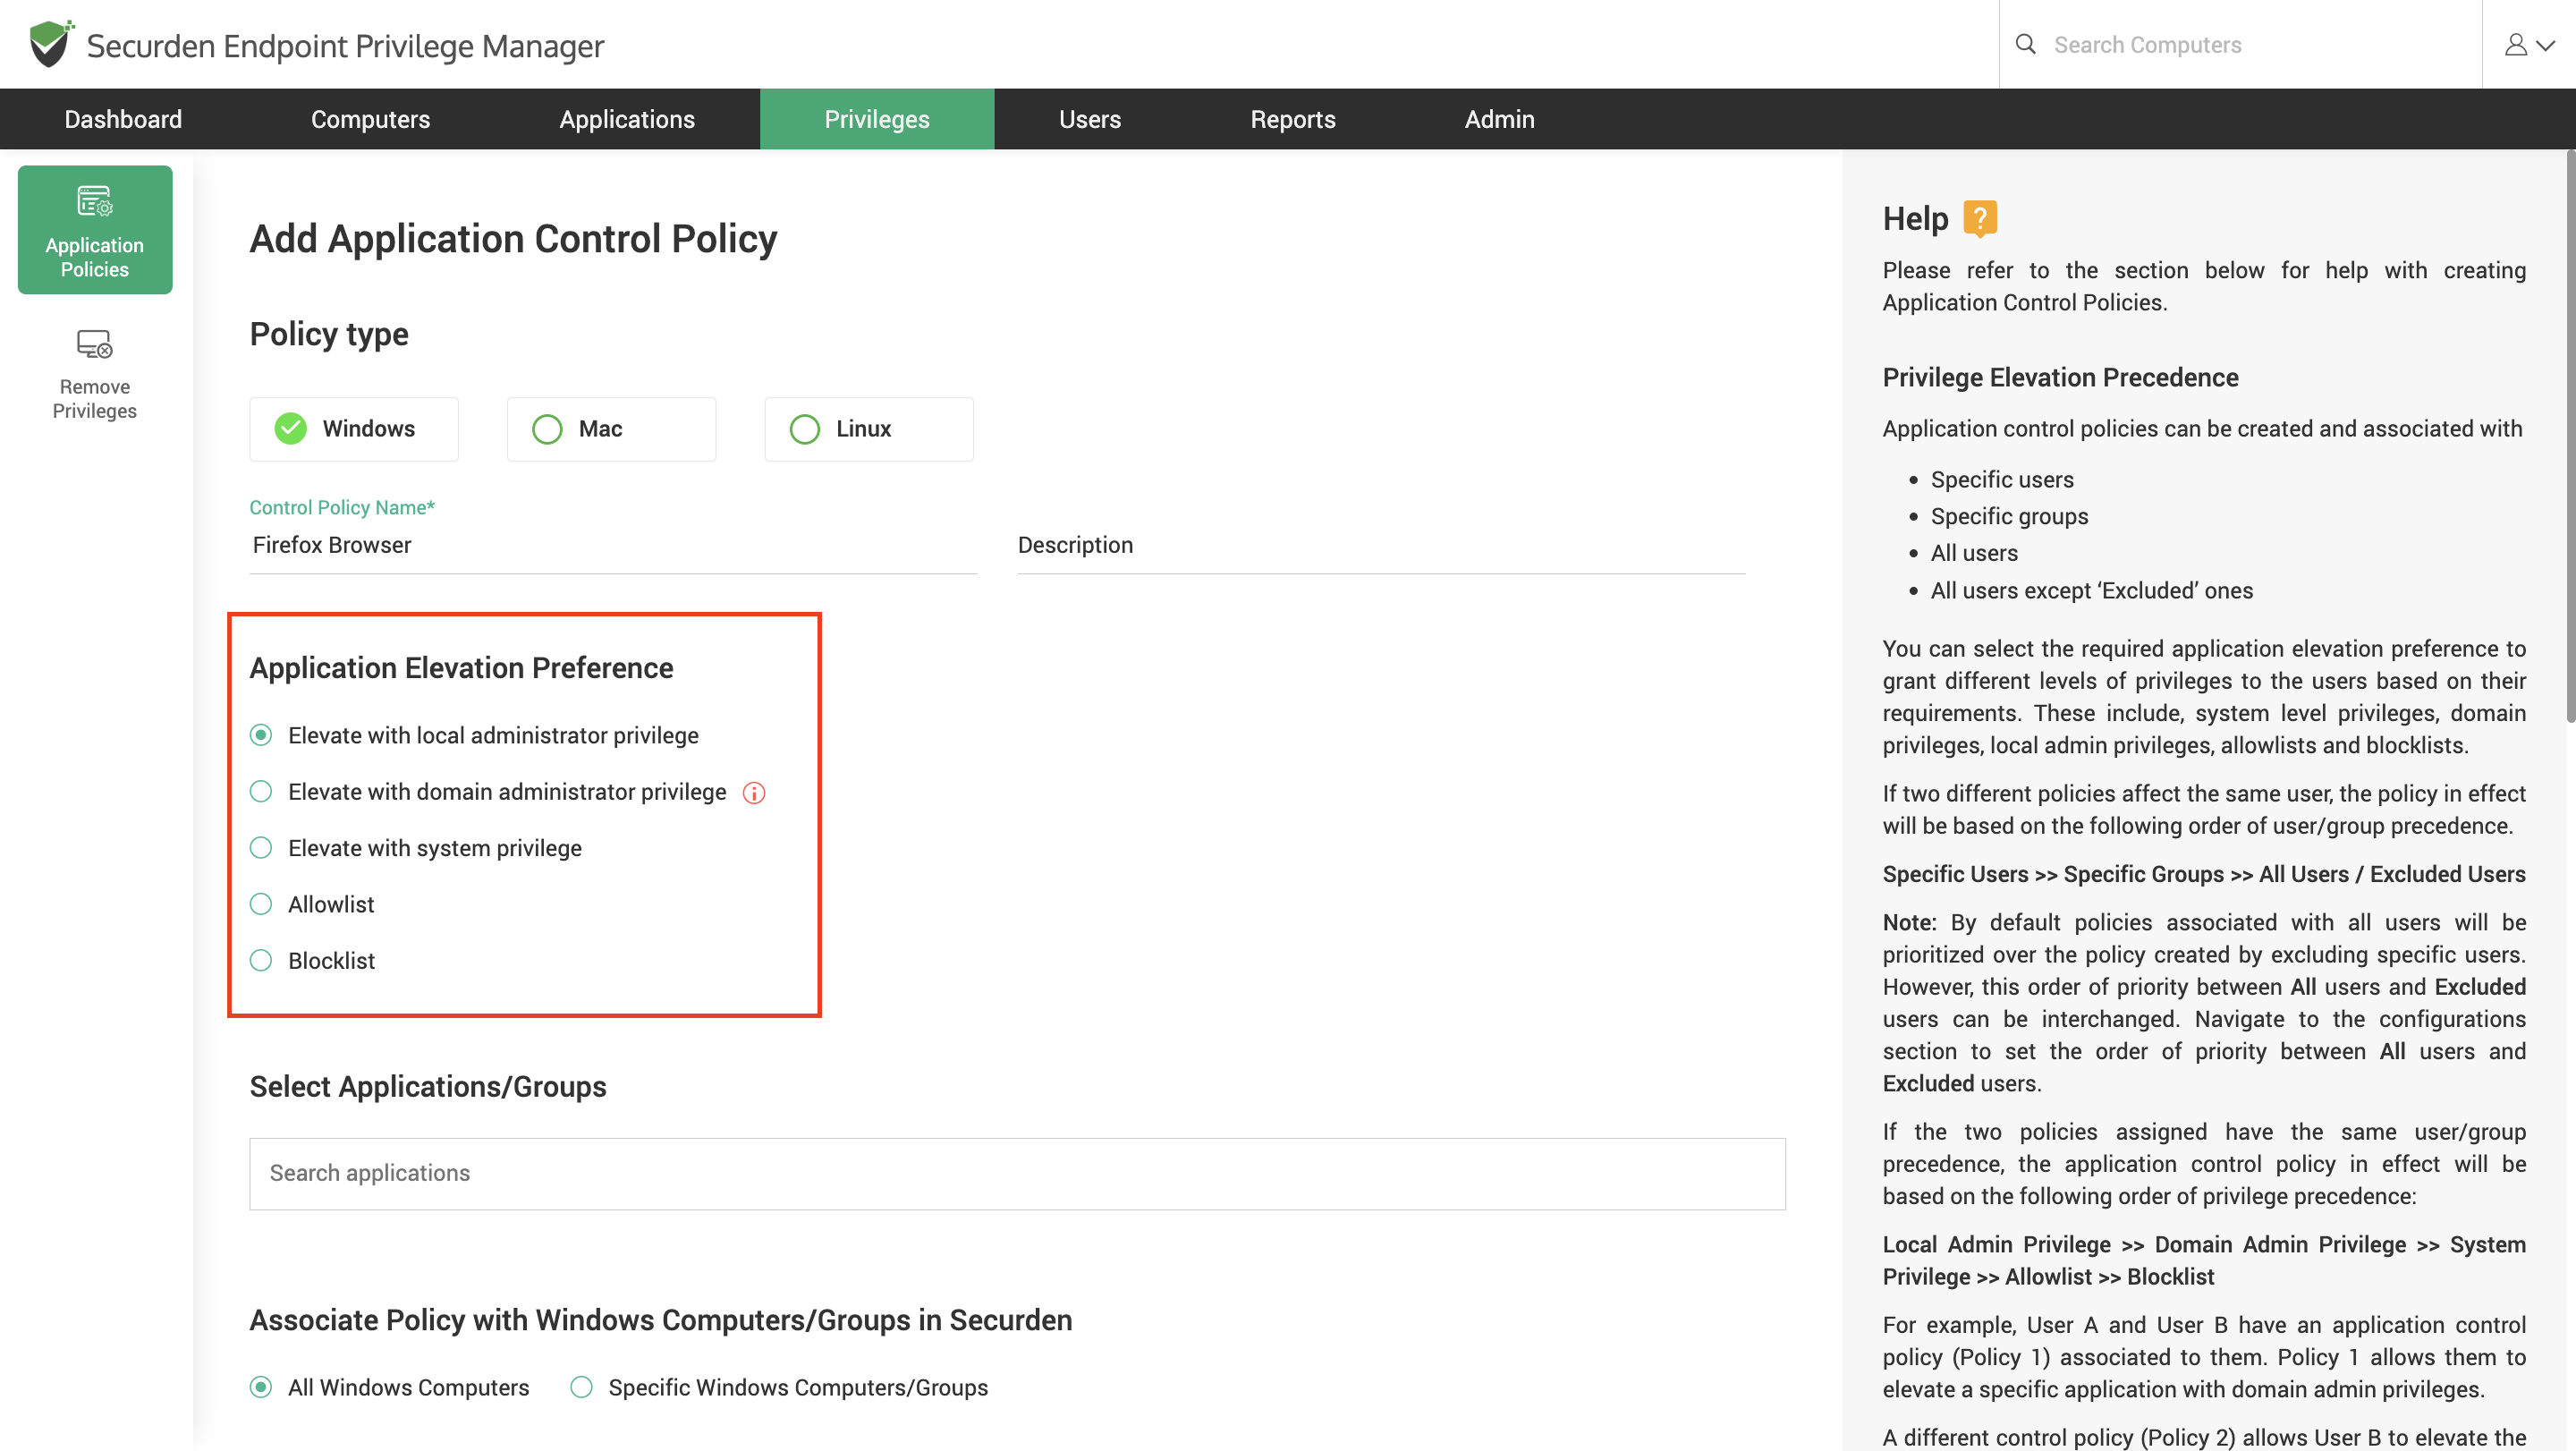The height and width of the screenshot is (1451, 2576).
Task: Go to the Dashboard tab
Action: pos(123,119)
